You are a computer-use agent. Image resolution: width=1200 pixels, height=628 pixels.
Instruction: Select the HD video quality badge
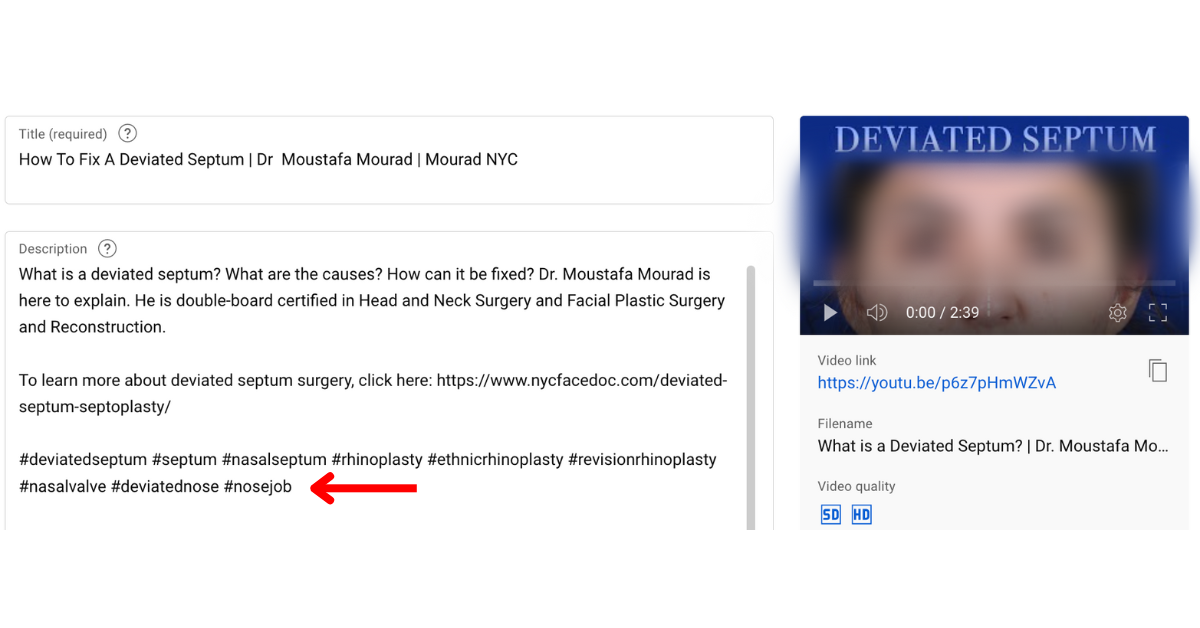pyautogui.click(x=862, y=515)
